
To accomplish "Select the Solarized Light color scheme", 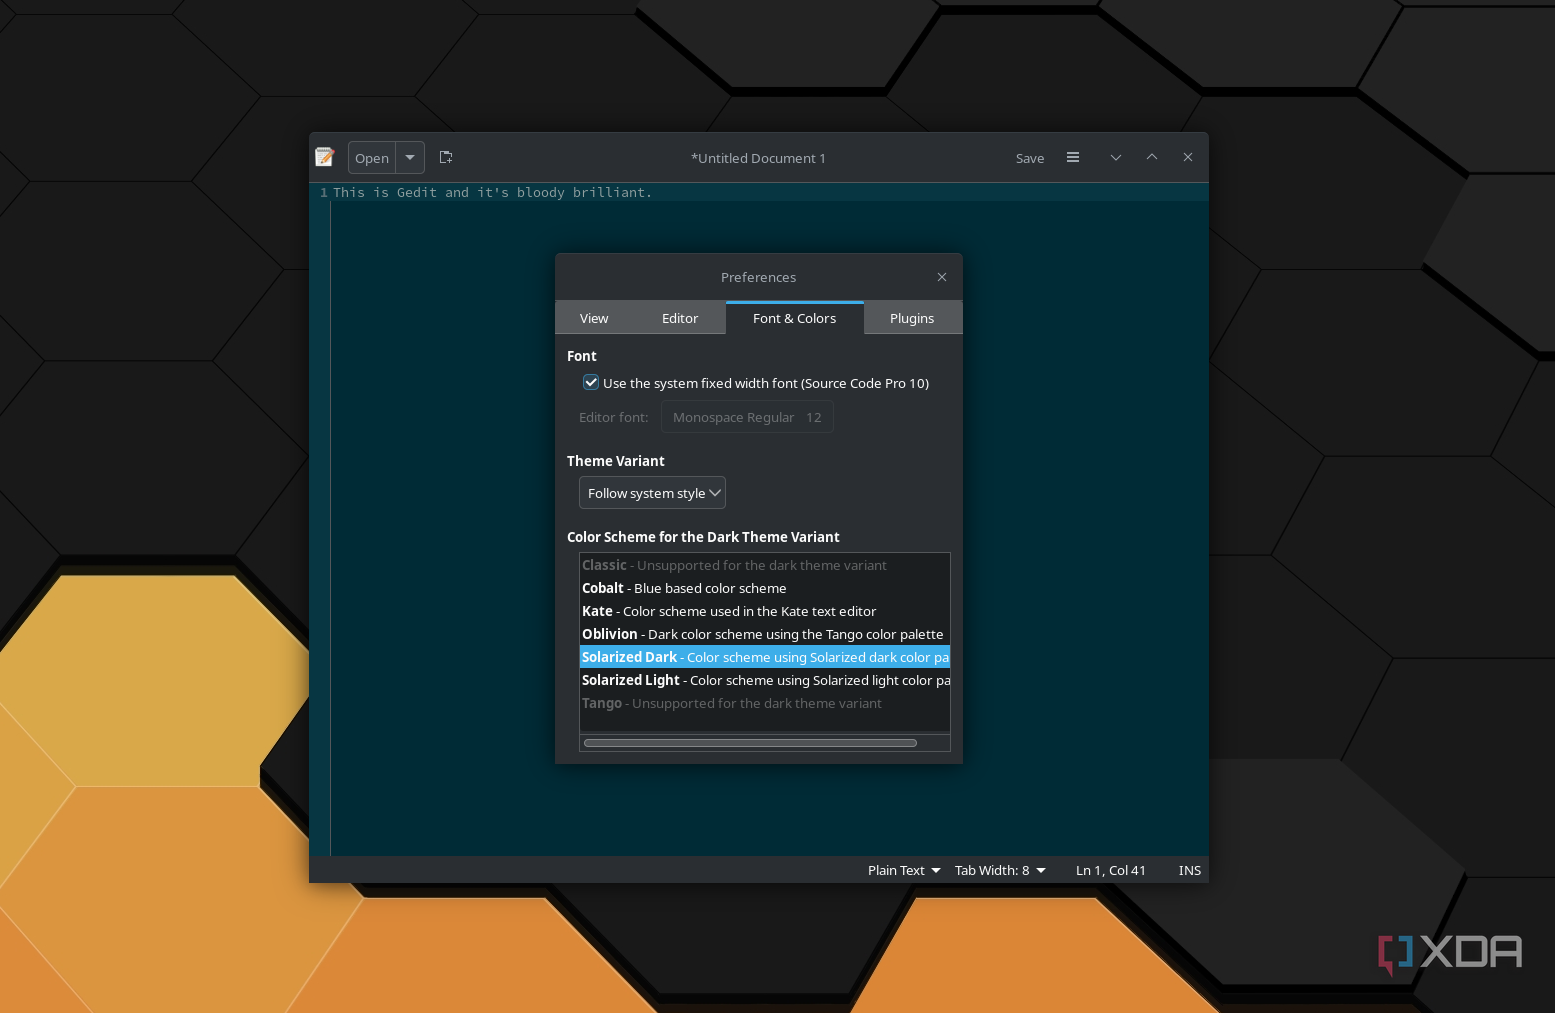I will tap(765, 680).
